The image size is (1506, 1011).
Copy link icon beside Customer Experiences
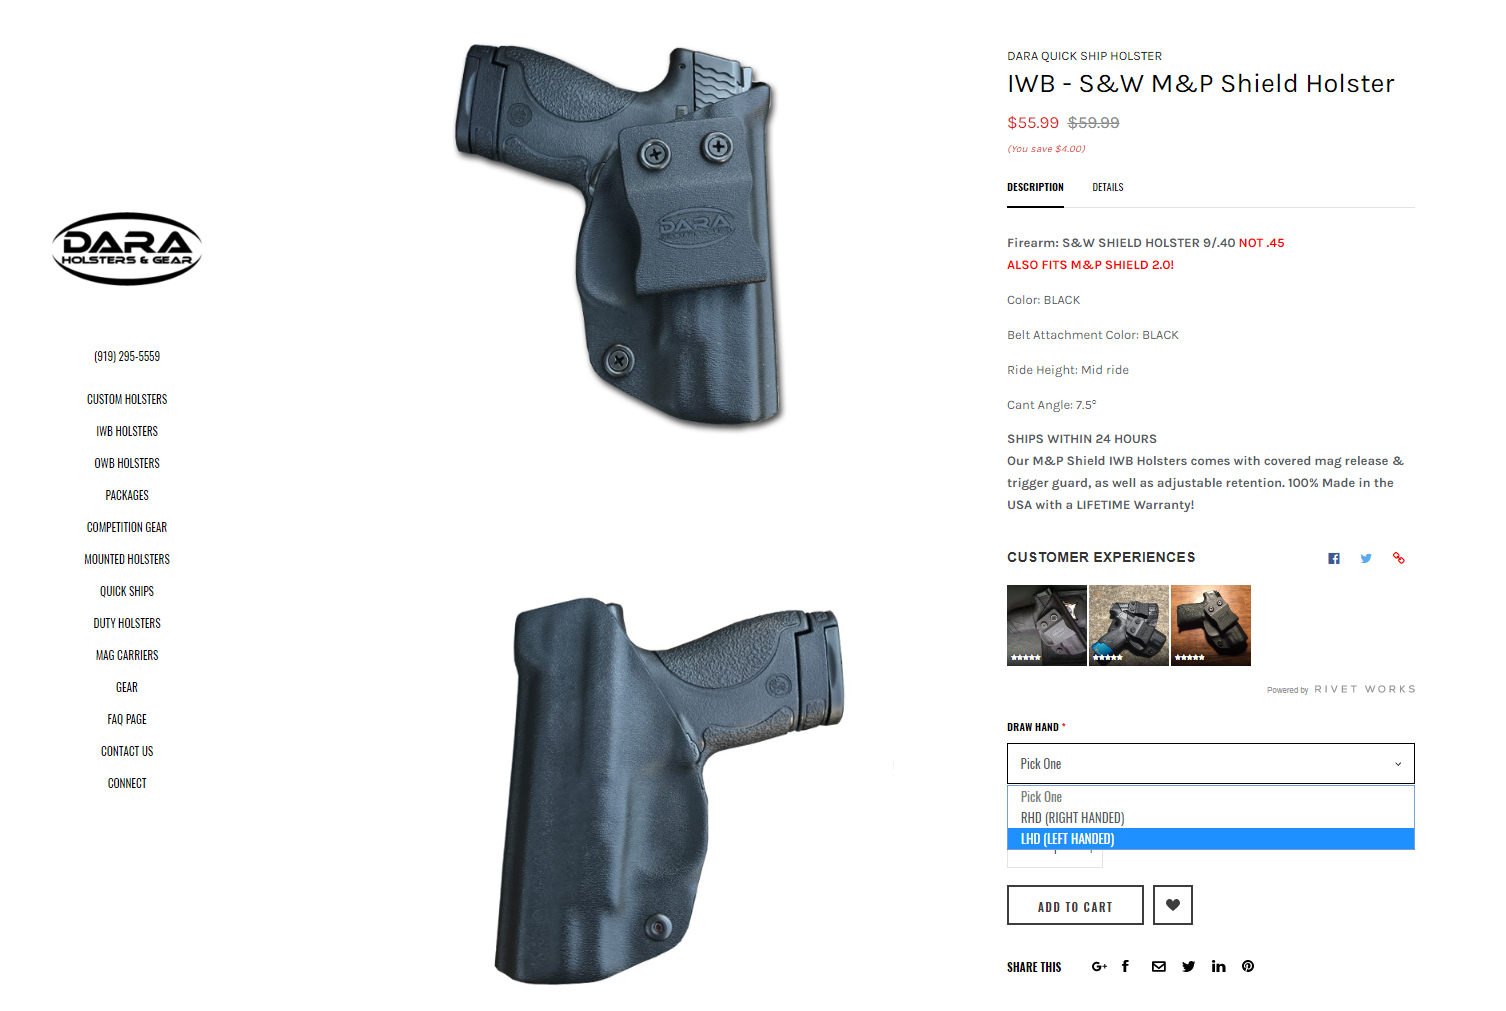(x=1399, y=558)
